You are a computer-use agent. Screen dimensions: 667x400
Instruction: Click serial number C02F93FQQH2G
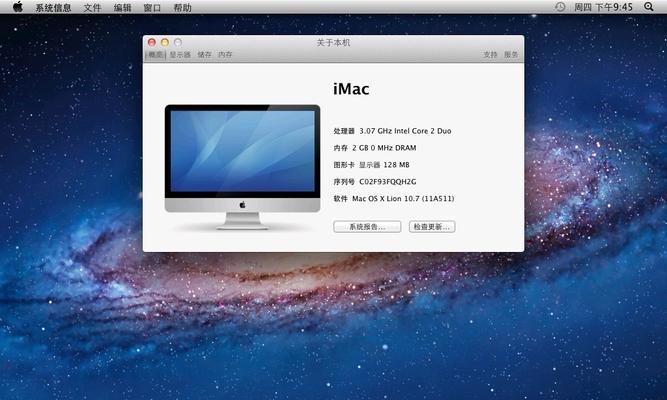click(388, 182)
